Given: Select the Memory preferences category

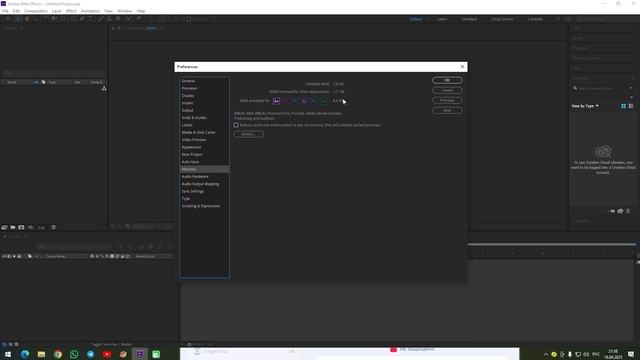Looking at the screenshot, I should click(204, 169).
